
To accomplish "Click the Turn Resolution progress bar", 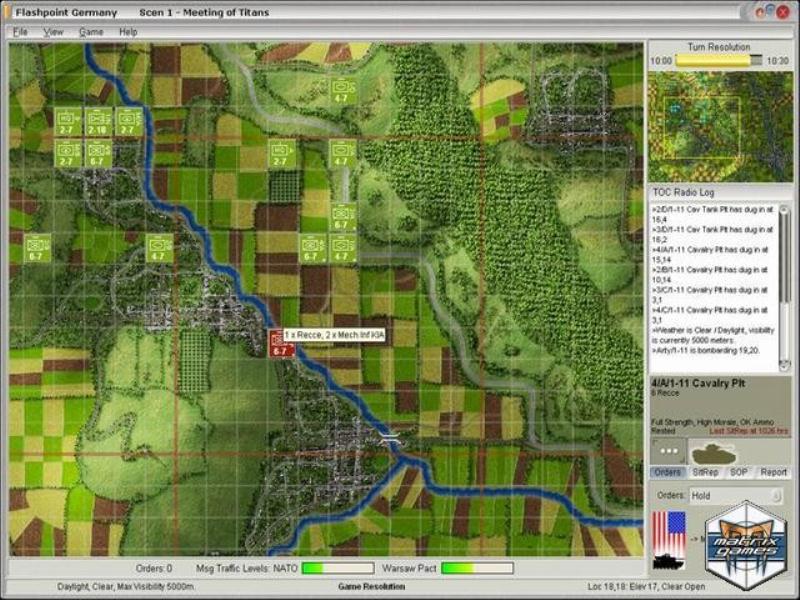I will pos(715,60).
